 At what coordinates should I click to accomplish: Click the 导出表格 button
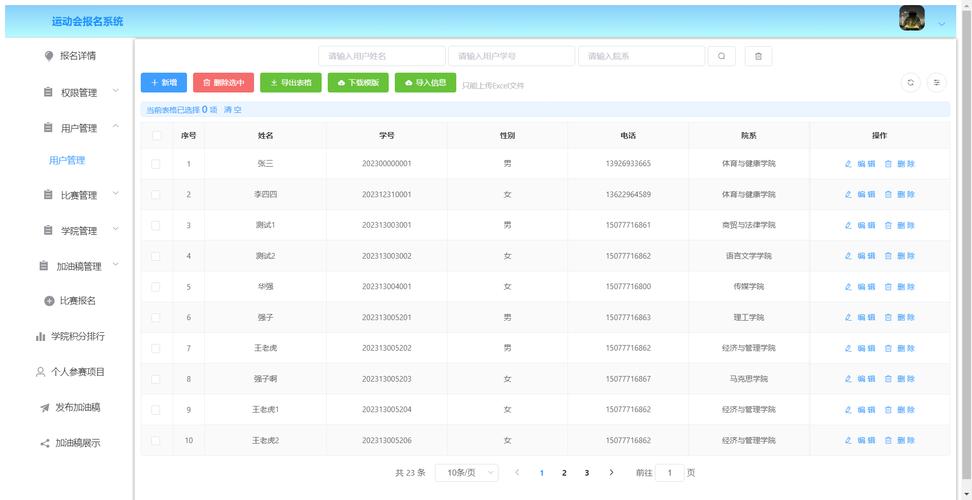click(x=291, y=82)
